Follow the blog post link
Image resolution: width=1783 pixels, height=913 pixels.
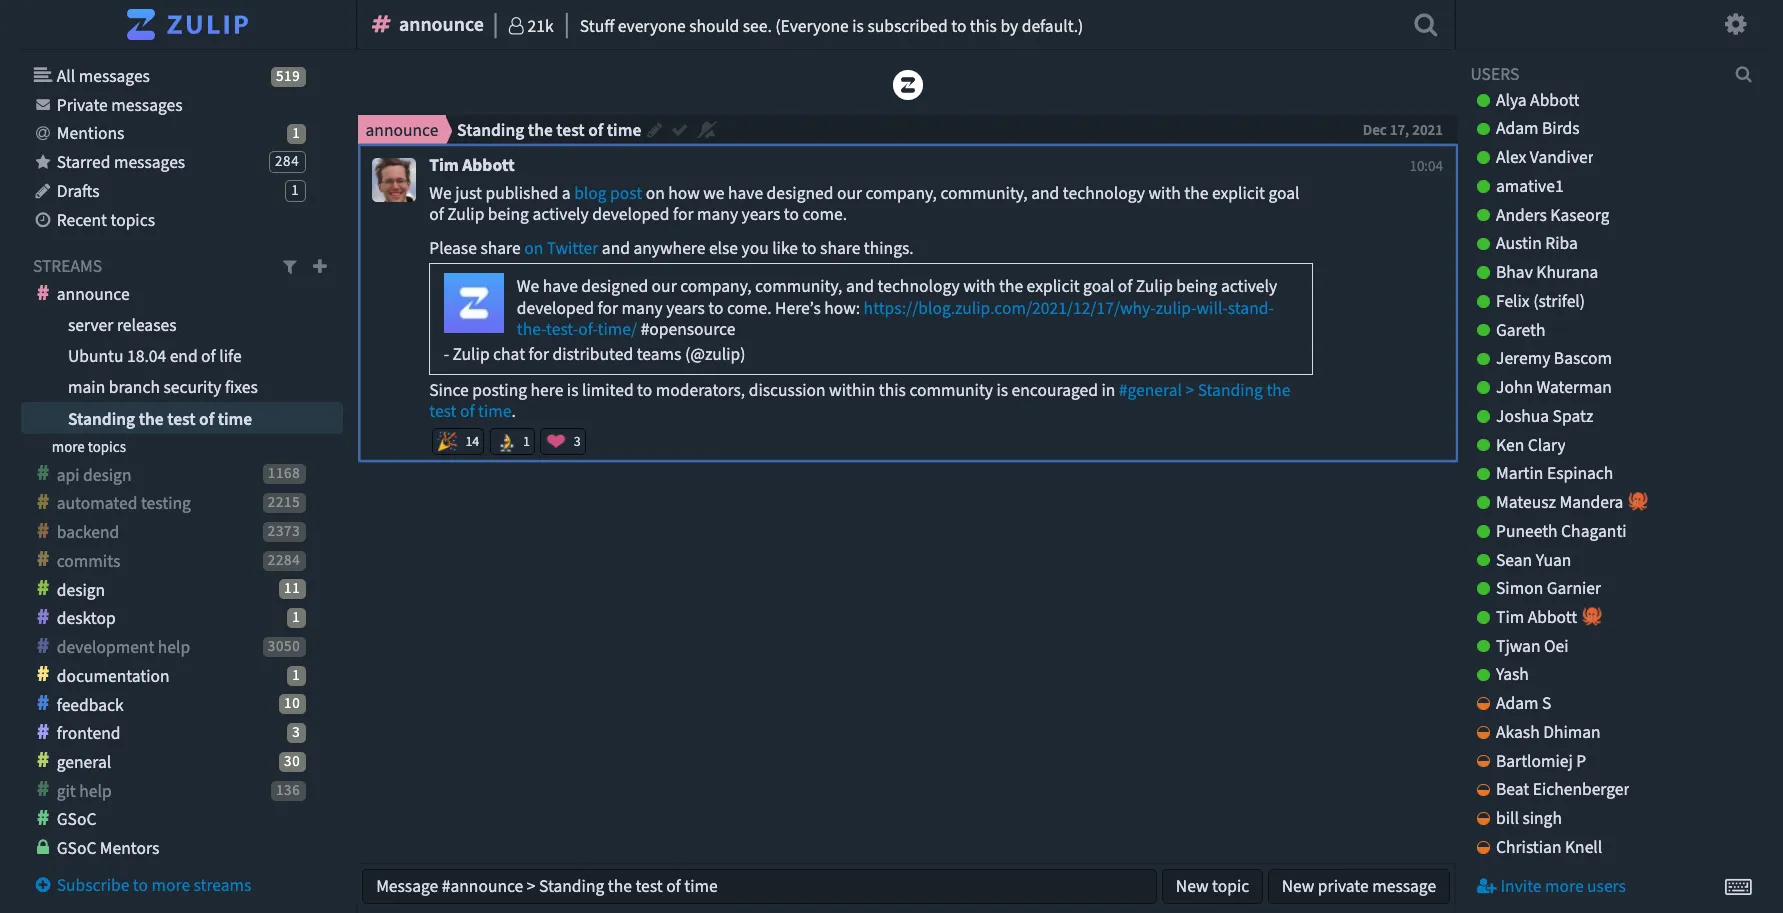608,193
